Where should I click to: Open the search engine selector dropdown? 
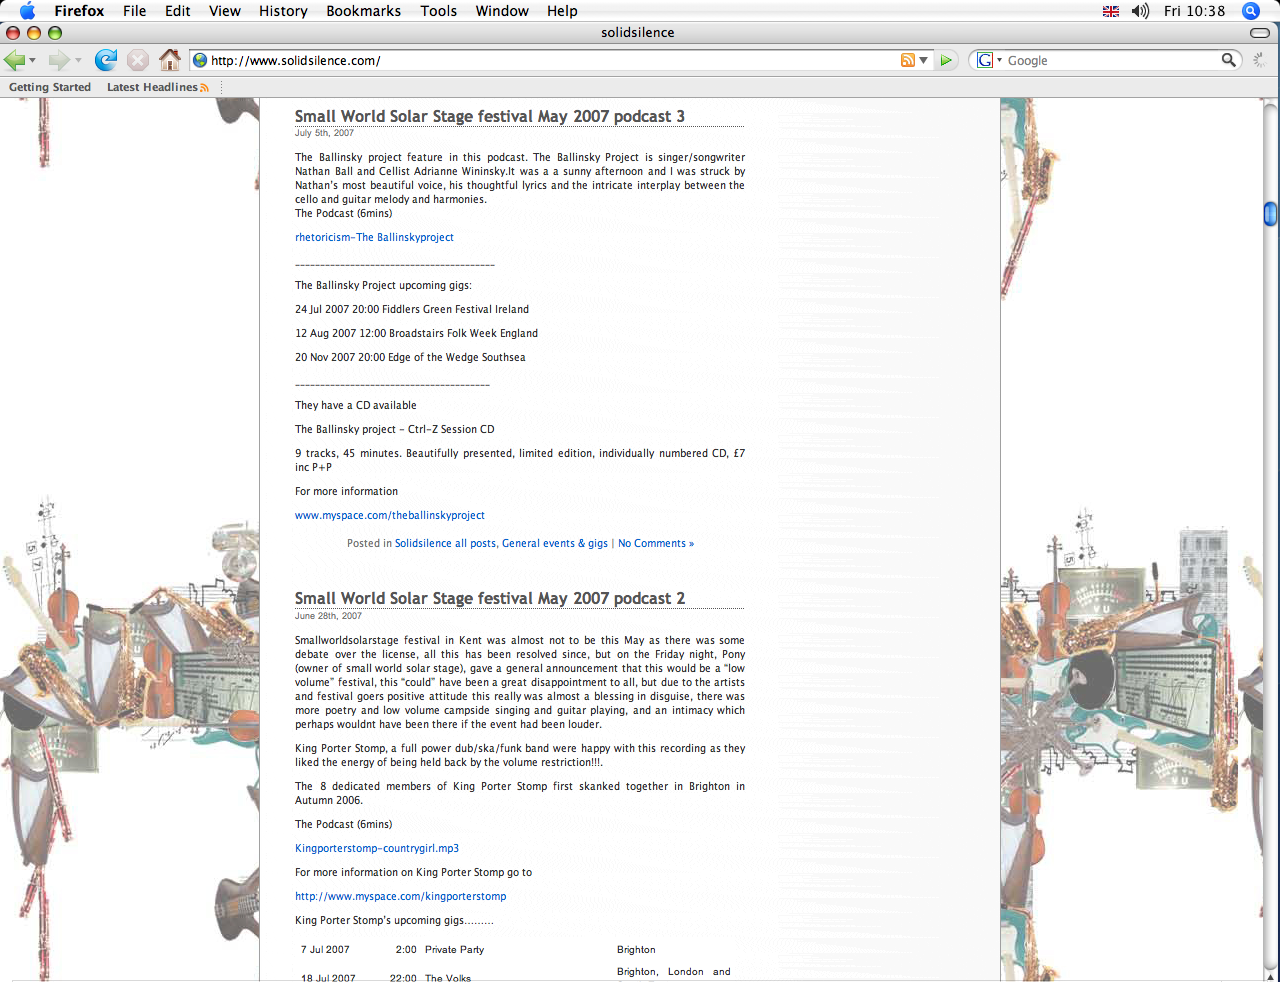(989, 60)
